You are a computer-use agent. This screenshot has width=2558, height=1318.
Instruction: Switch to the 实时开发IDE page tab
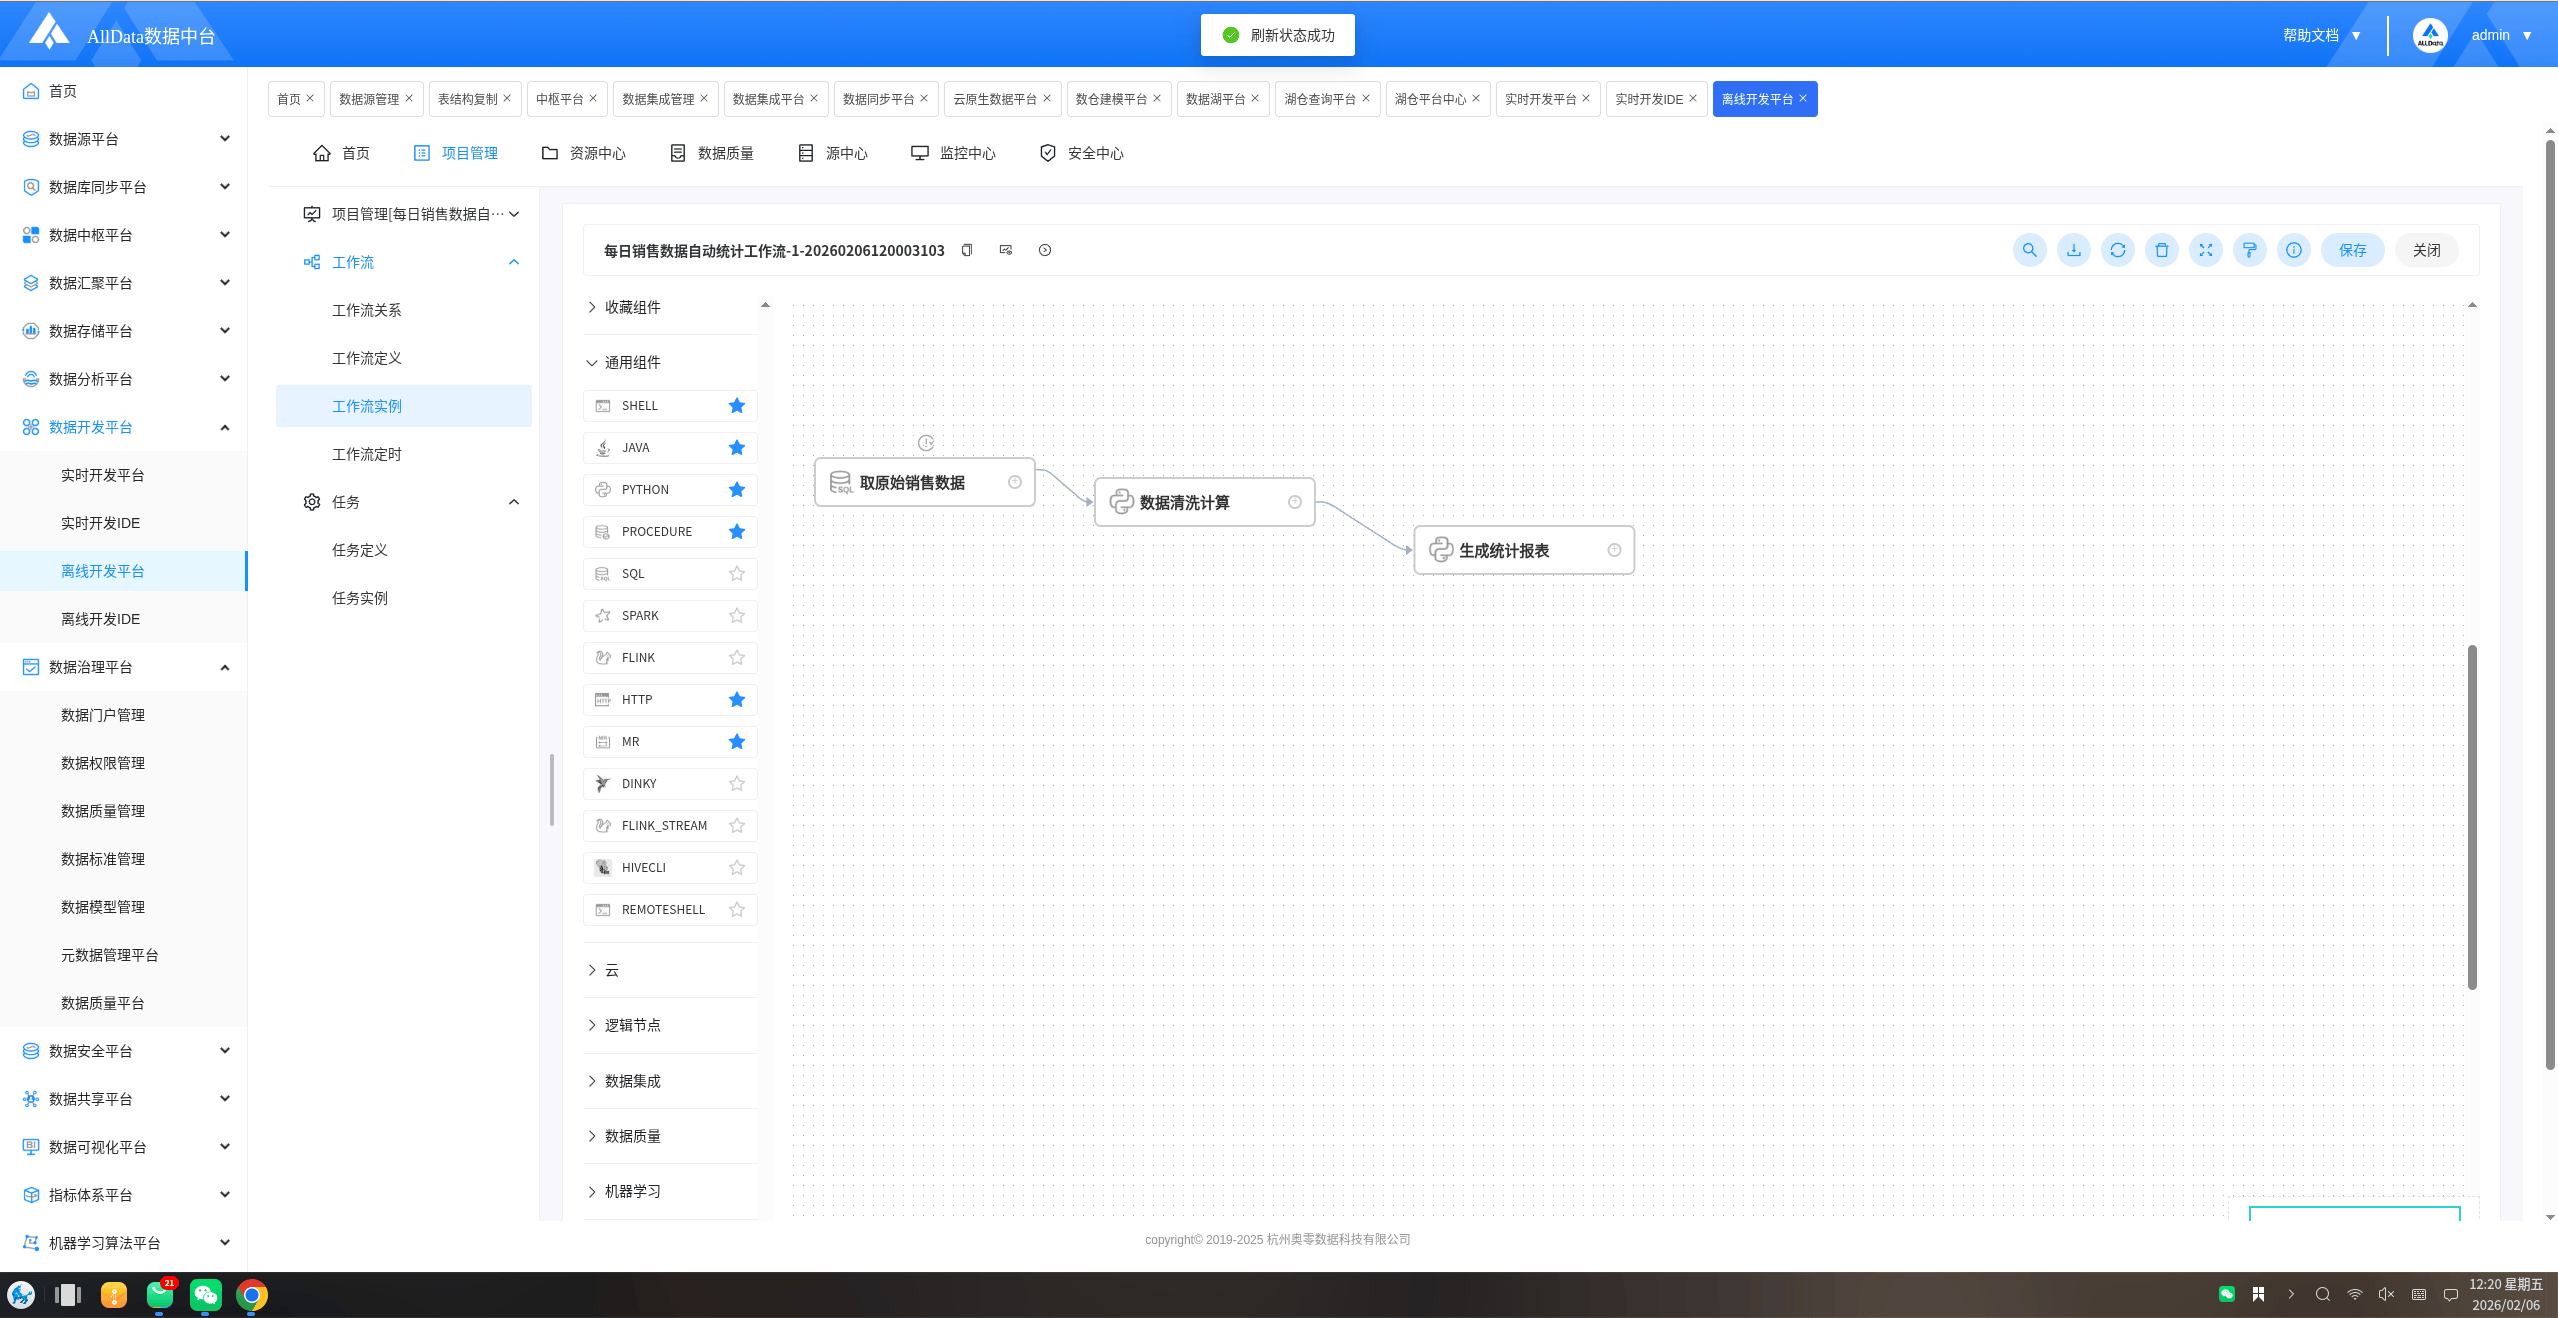pos(1648,99)
